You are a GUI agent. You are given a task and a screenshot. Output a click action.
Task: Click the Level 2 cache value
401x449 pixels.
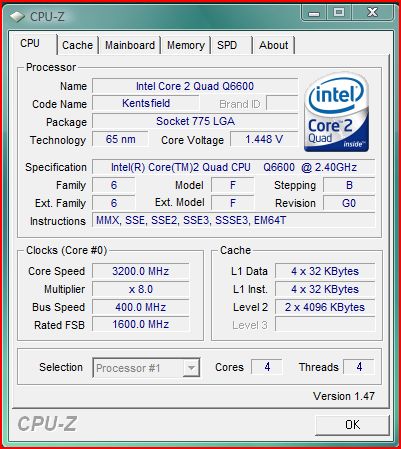pos(325,307)
